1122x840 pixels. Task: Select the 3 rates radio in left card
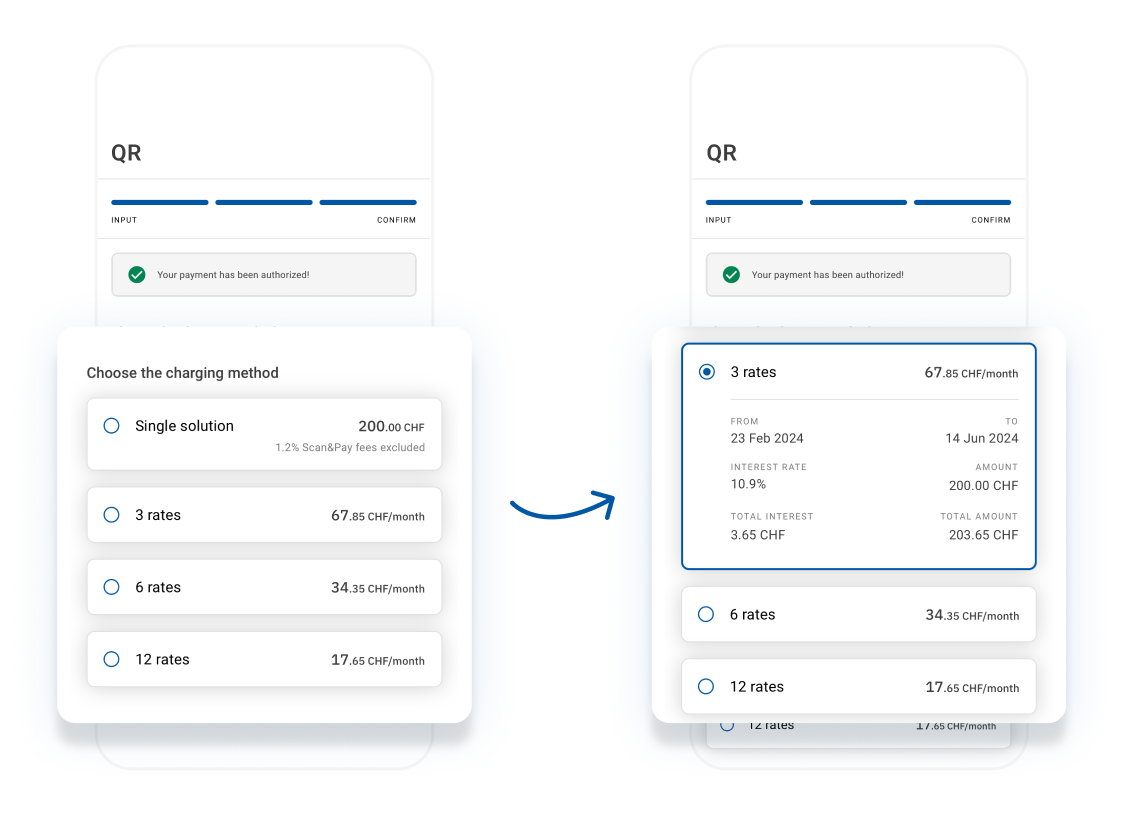point(112,514)
